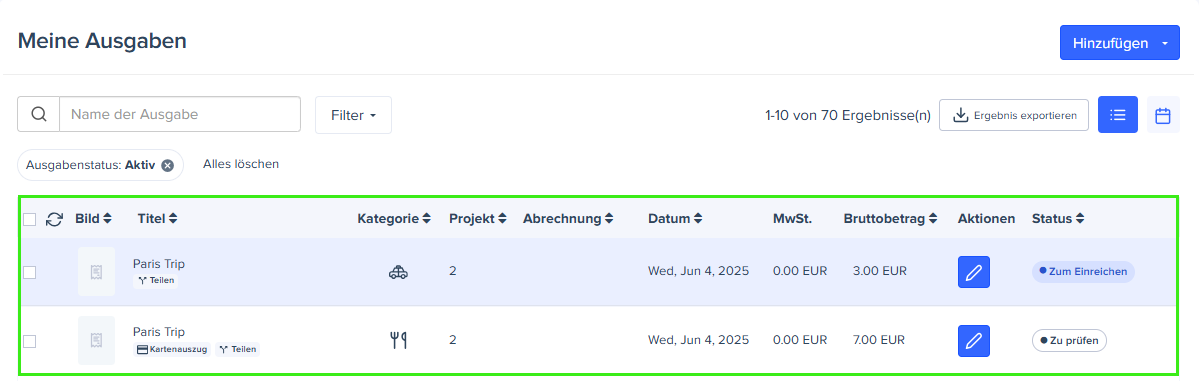Tick the select-all checkbox in header
The image size is (1199, 381).
click(x=29, y=220)
